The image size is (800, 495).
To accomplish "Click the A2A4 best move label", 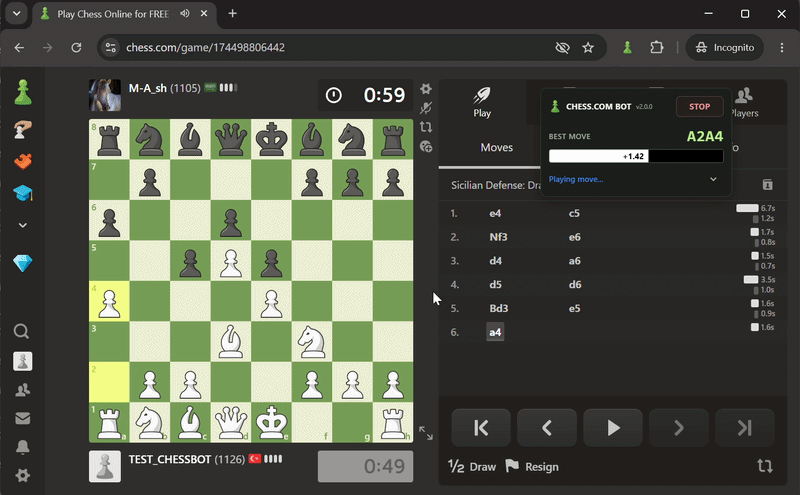I will [x=705, y=136].
